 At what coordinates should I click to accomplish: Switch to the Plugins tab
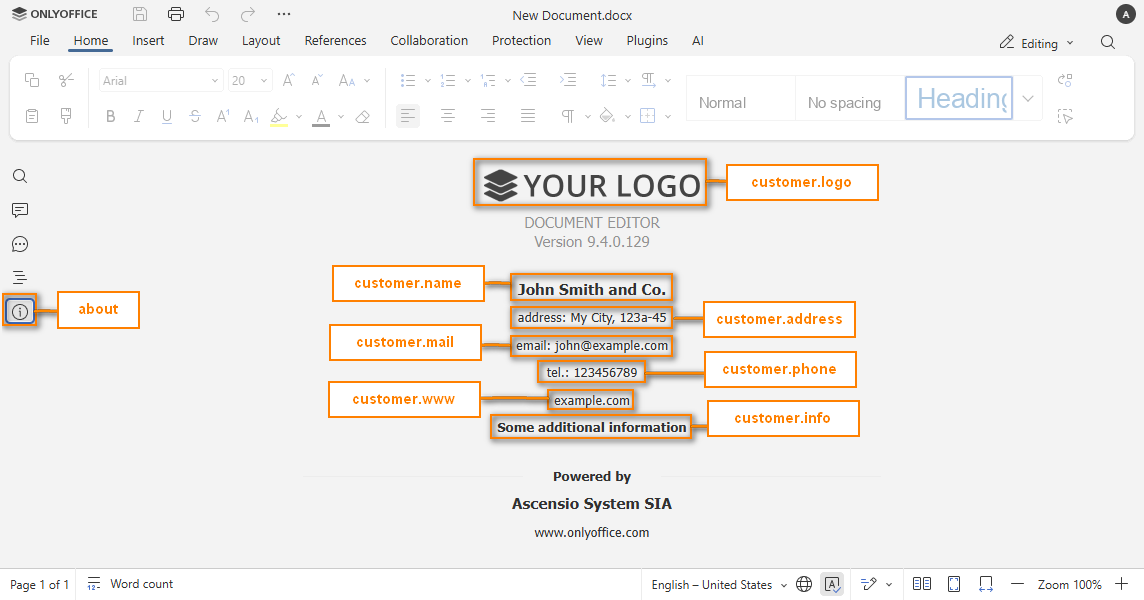[x=647, y=41]
